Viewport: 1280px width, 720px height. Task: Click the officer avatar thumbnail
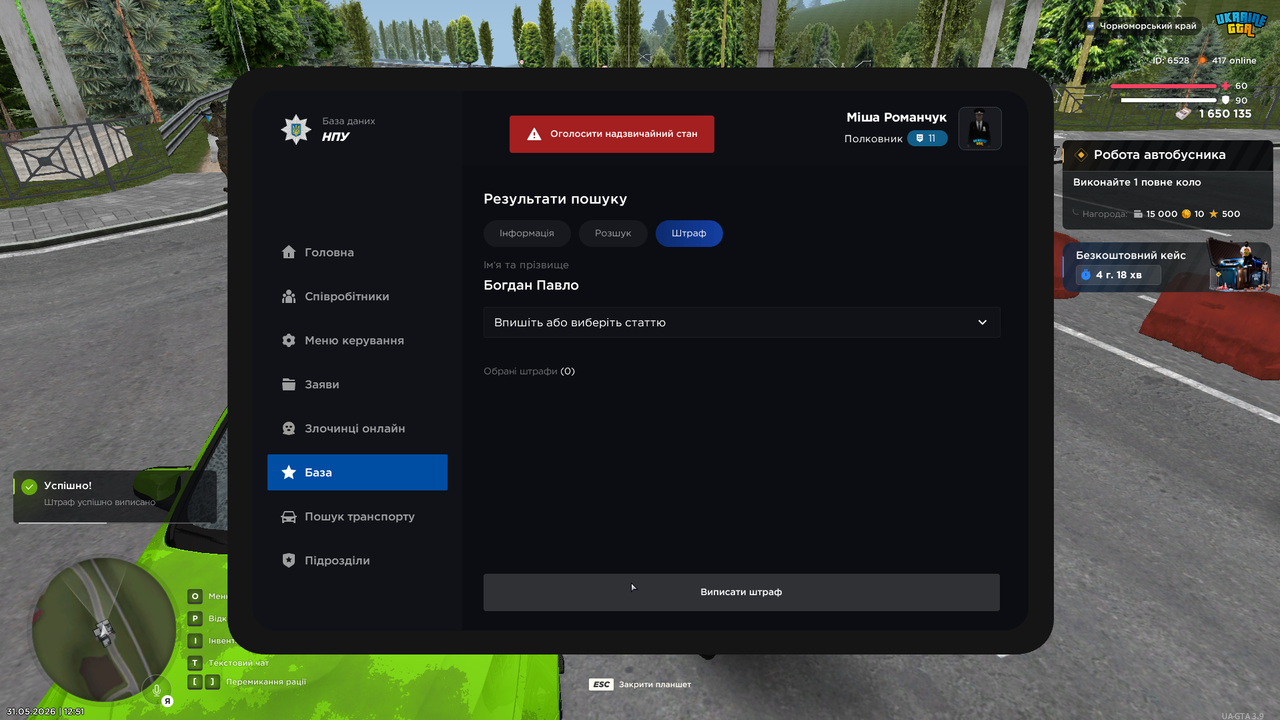(980, 128)
